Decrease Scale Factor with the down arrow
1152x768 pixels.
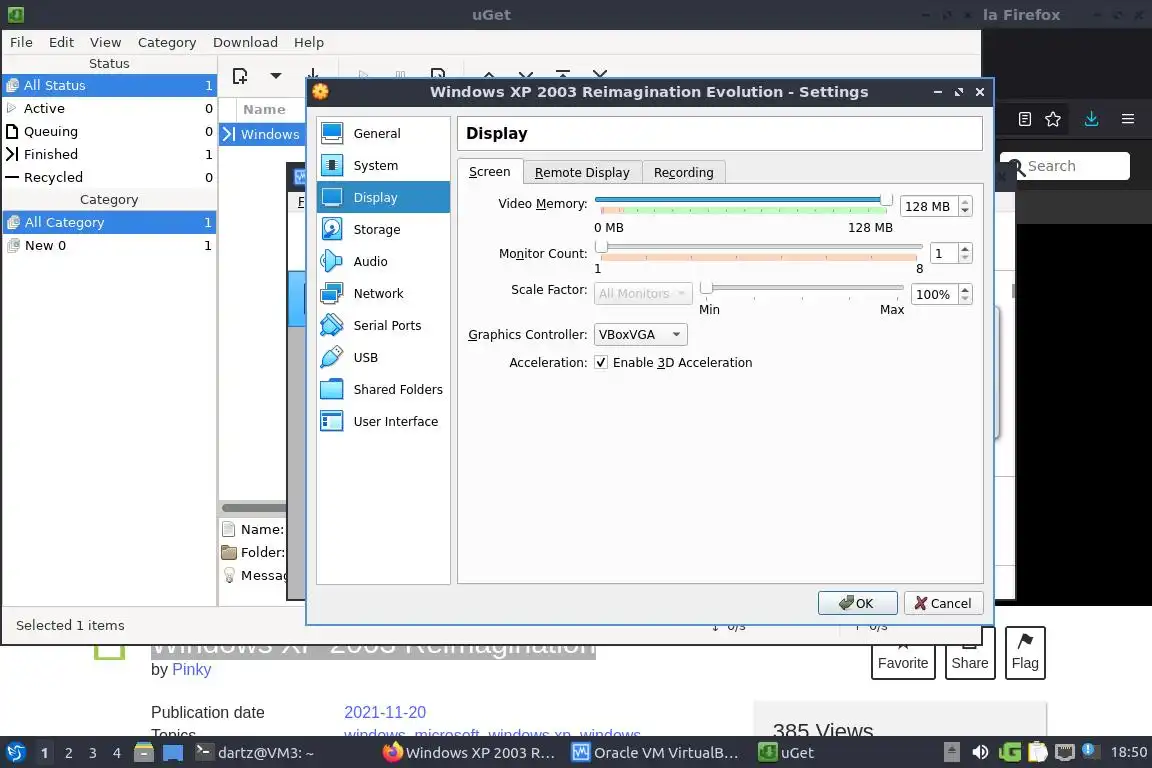tap(965, 300)
